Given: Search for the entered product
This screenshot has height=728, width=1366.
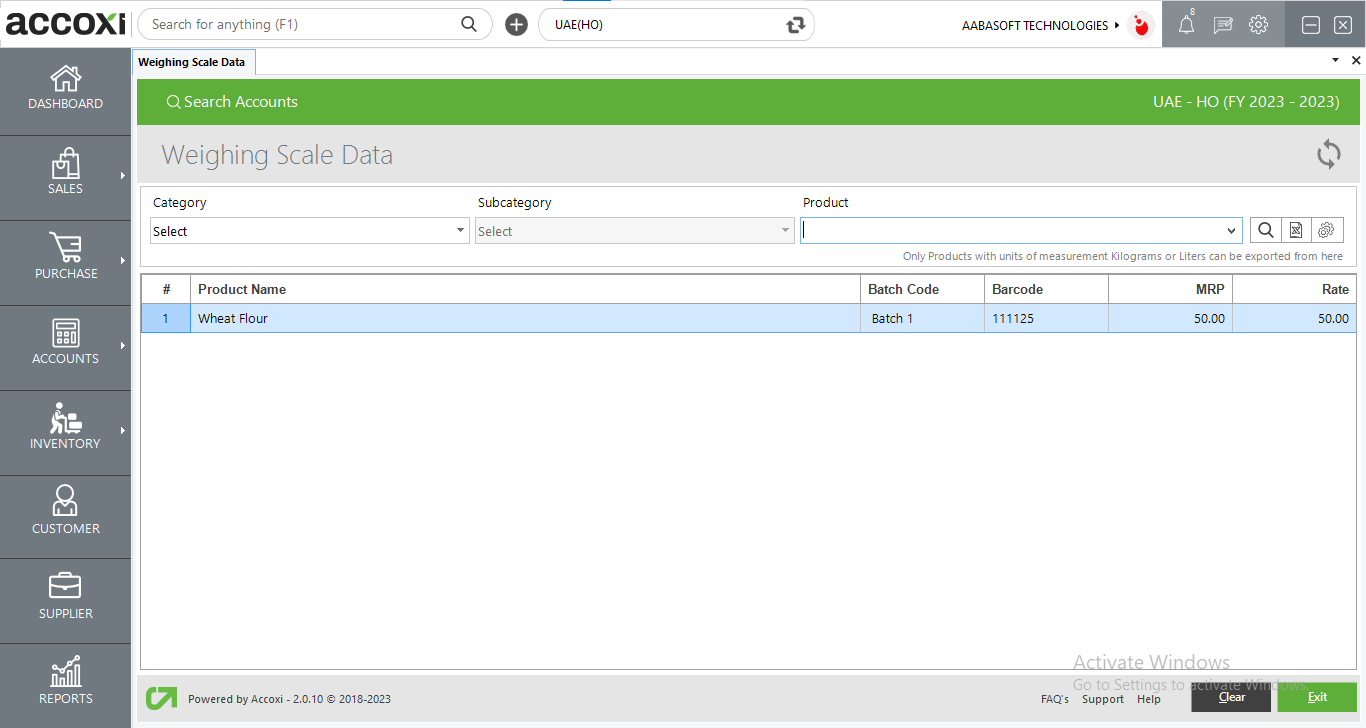Looking at the screenshot, I should pos(1265,229).
